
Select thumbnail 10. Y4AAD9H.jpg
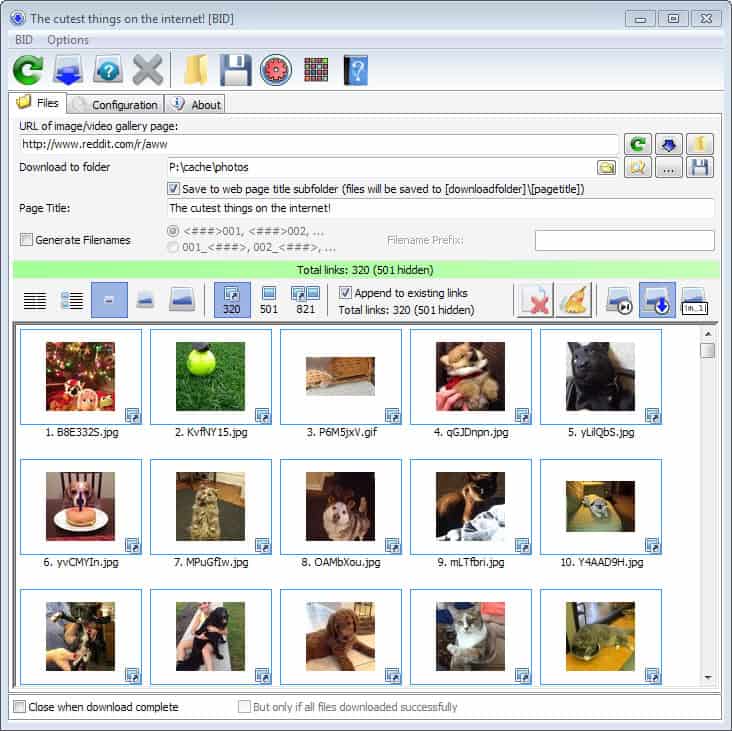(x=600, y=506)
